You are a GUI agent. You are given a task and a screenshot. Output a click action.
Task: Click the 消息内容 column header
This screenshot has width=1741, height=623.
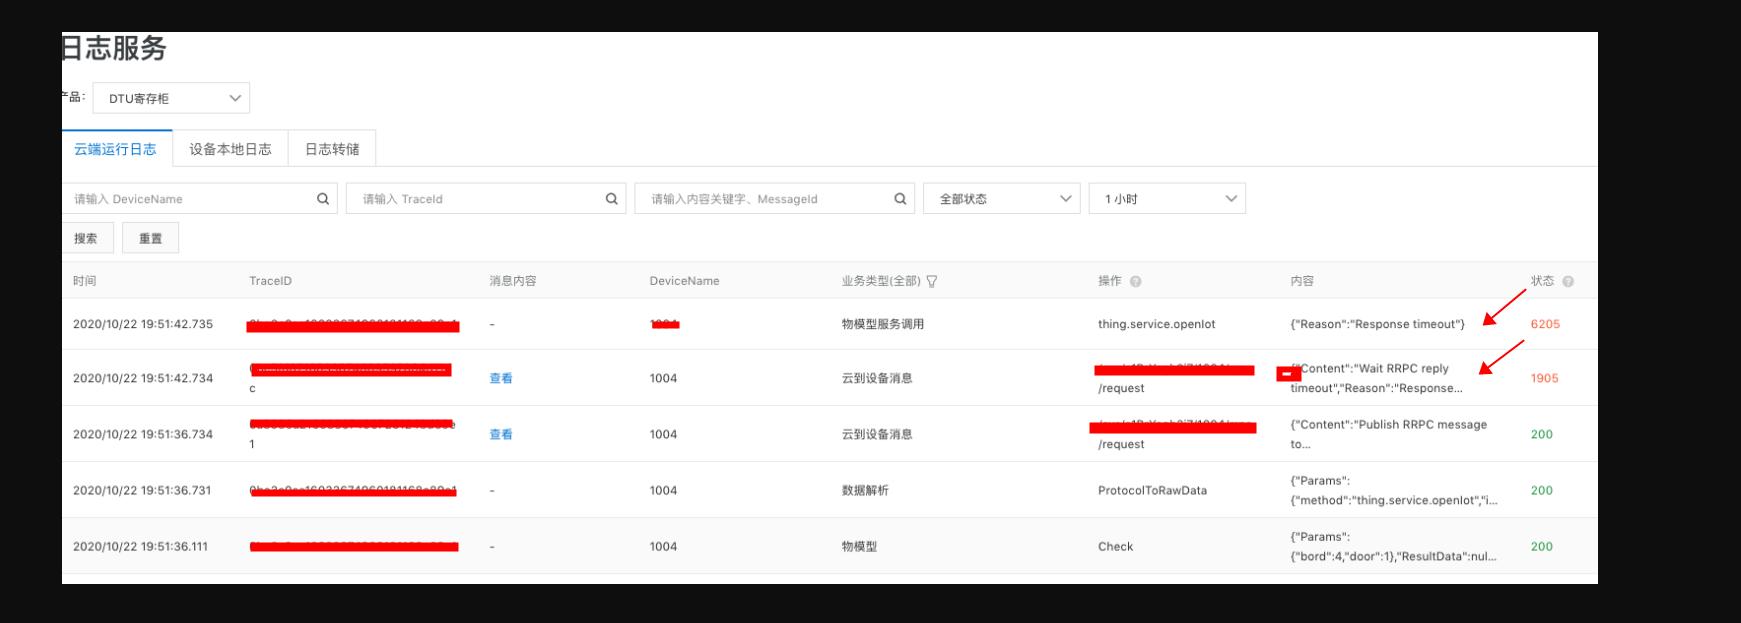(x=513, y=281)
